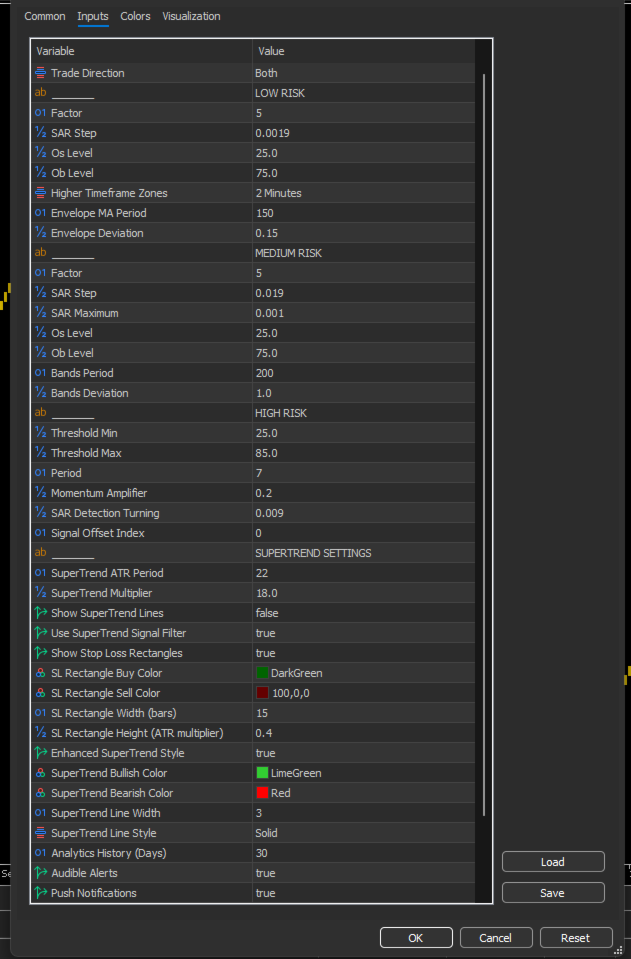
Task: Switch to the Common tab
Action: pyautogui.click(x=45, y=17)
